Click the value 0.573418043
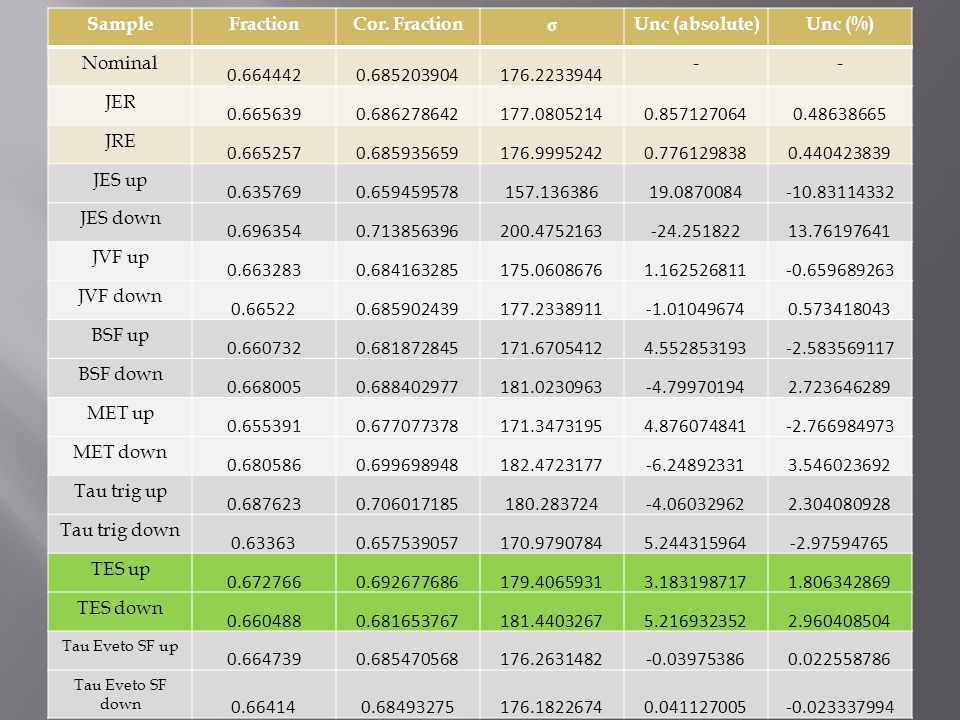Screen dimensions: 960x720 [839, 309]
